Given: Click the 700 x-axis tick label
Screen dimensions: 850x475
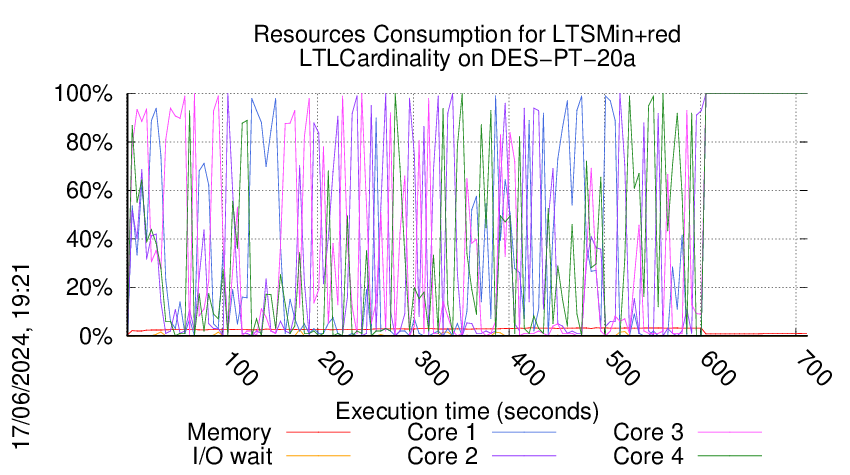Looking at the screenshot, I should (814, 369).
